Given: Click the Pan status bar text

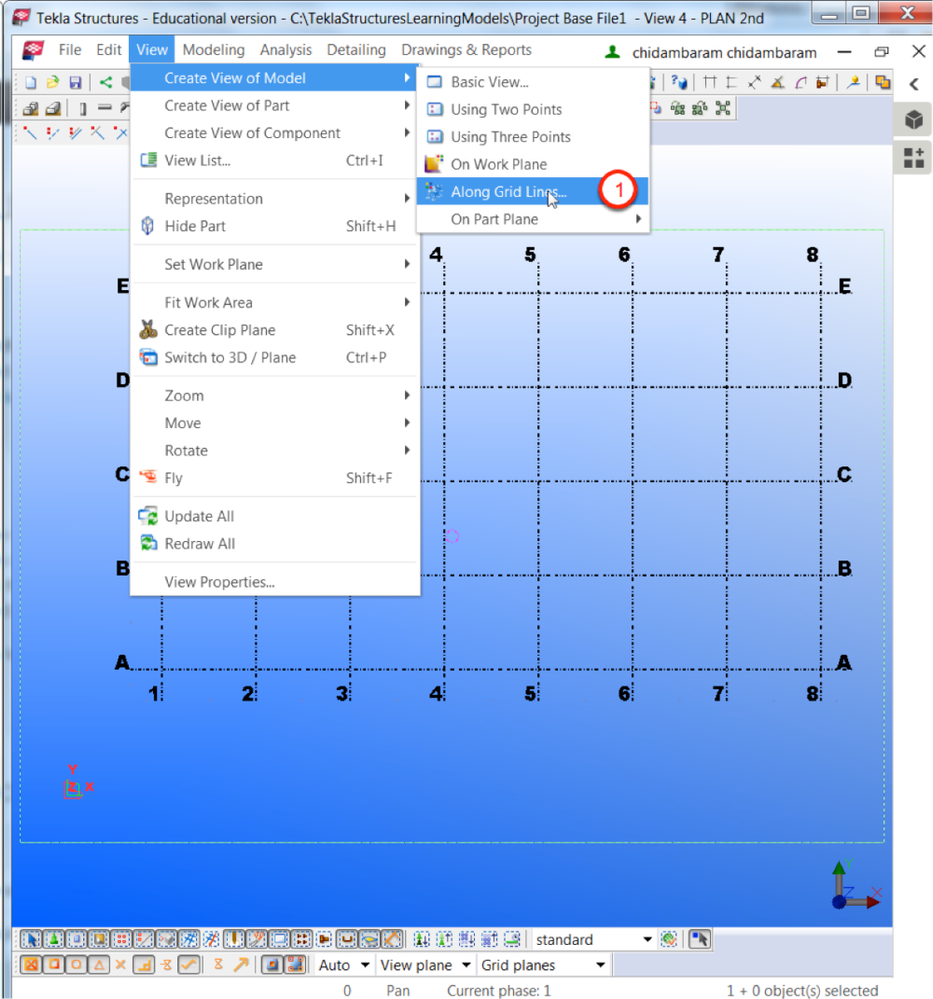Looking at the screenshot, I should pos(398,990).
